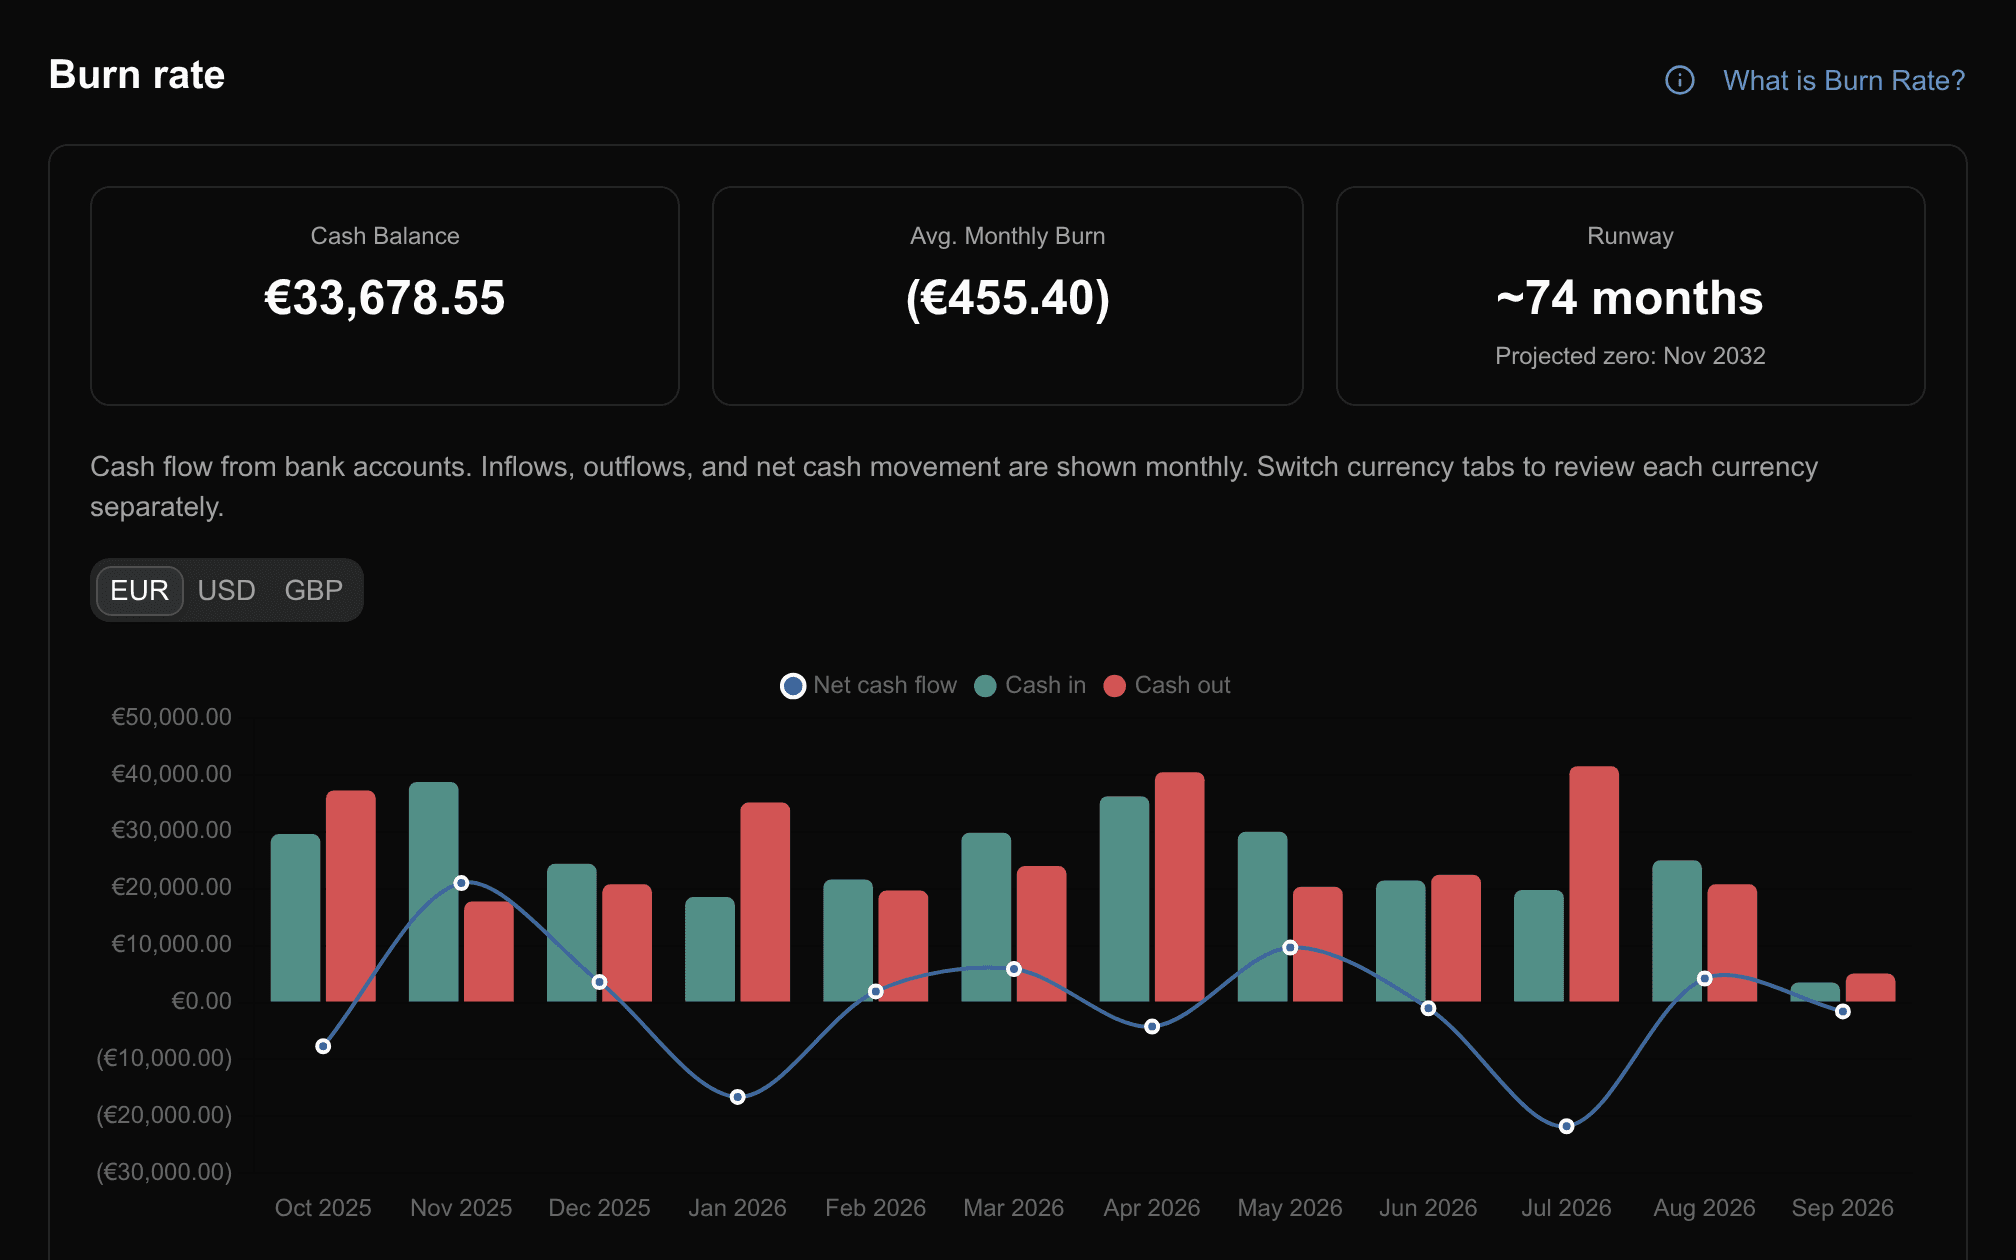
Task: Click the Feb 2026 red cash out bar
Action: click(903, 946)
